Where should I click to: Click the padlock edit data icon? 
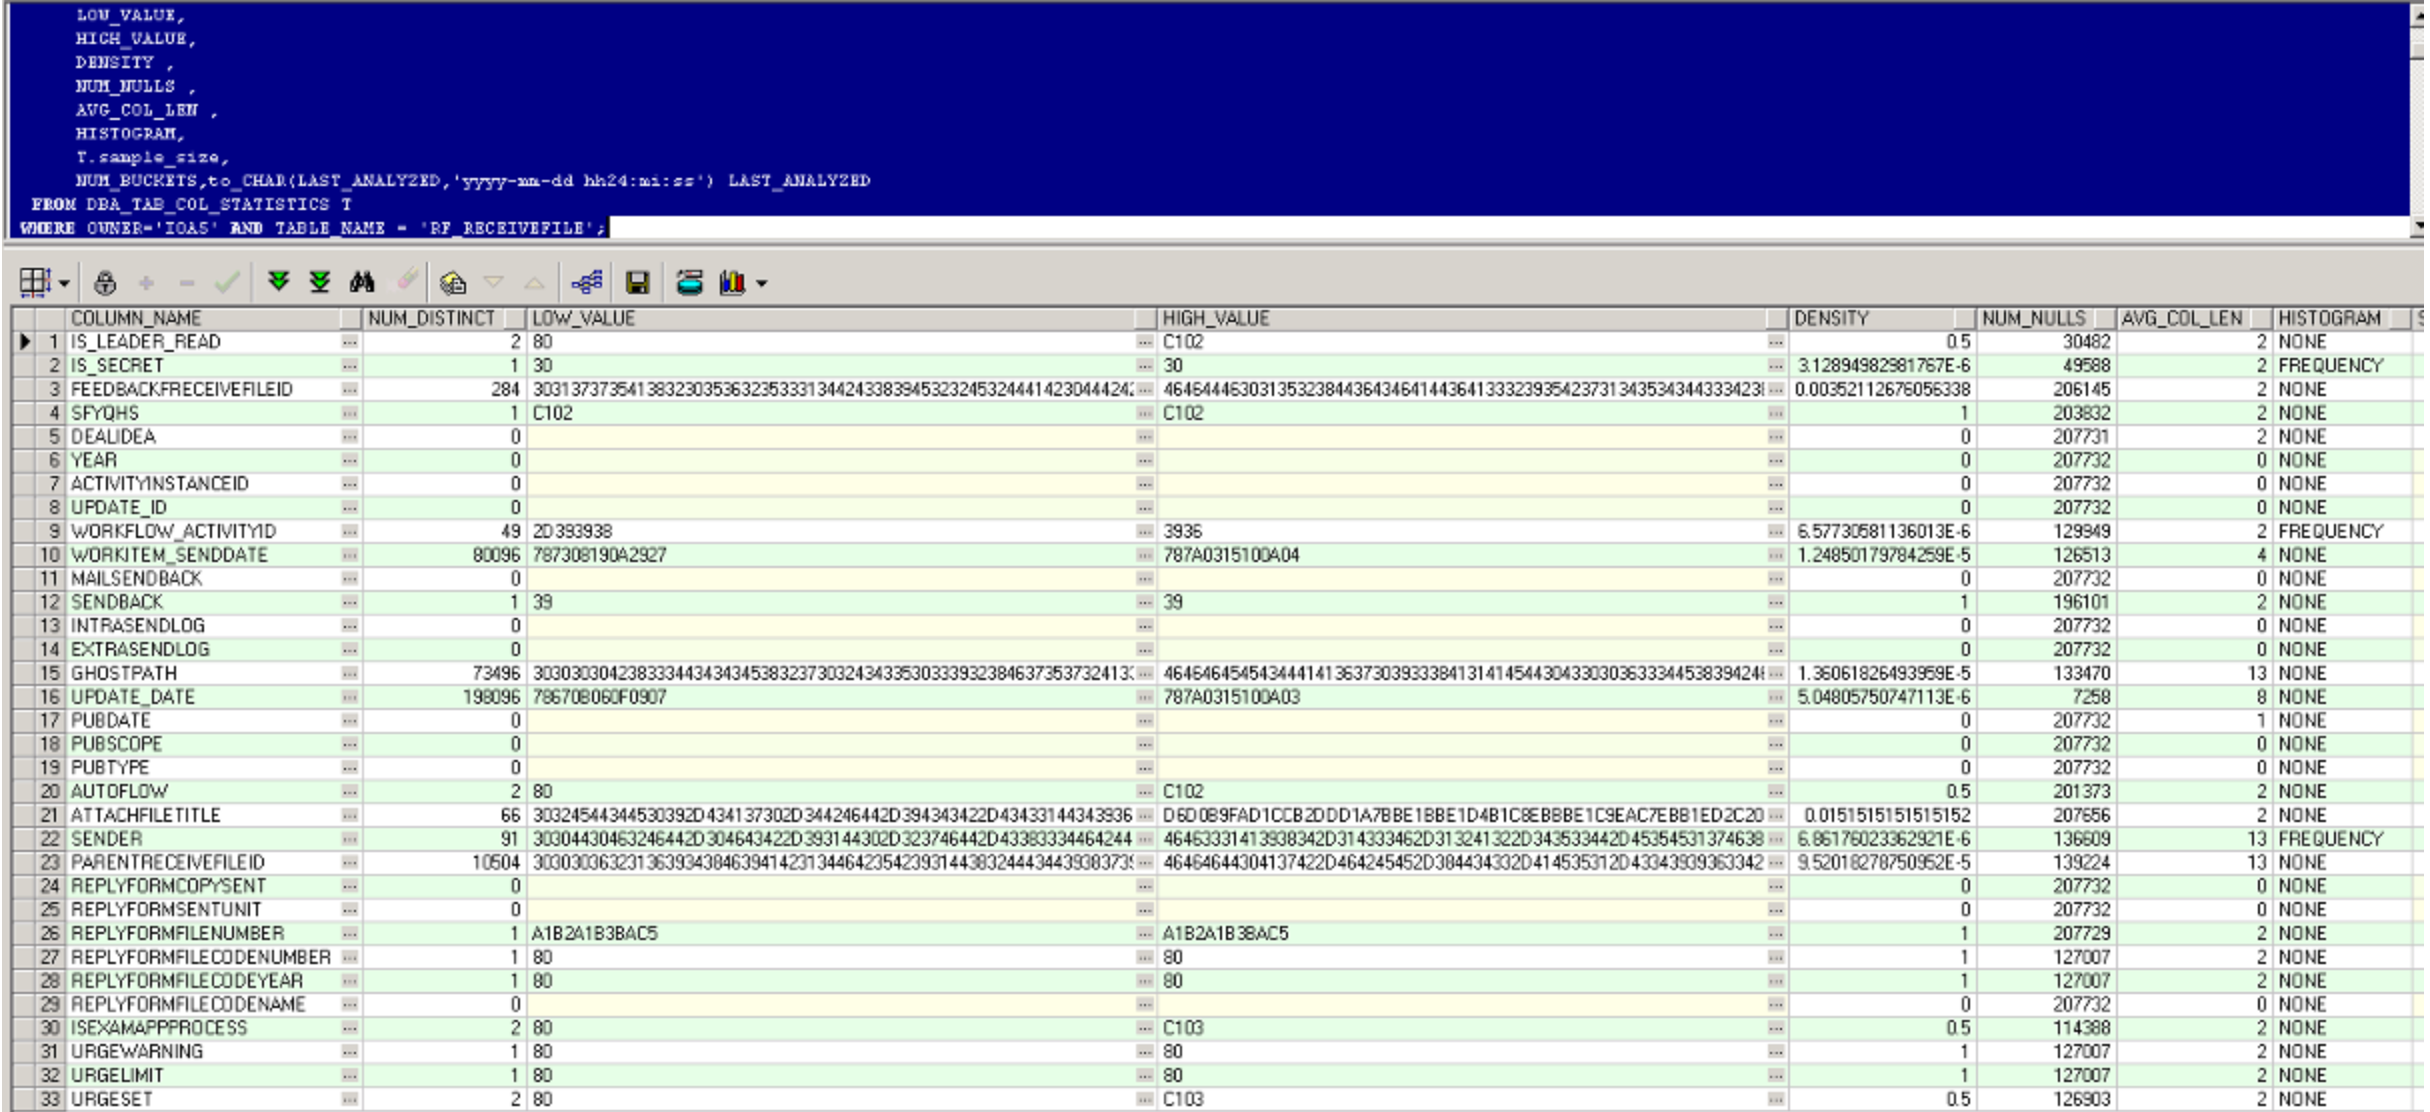point(104,283)
